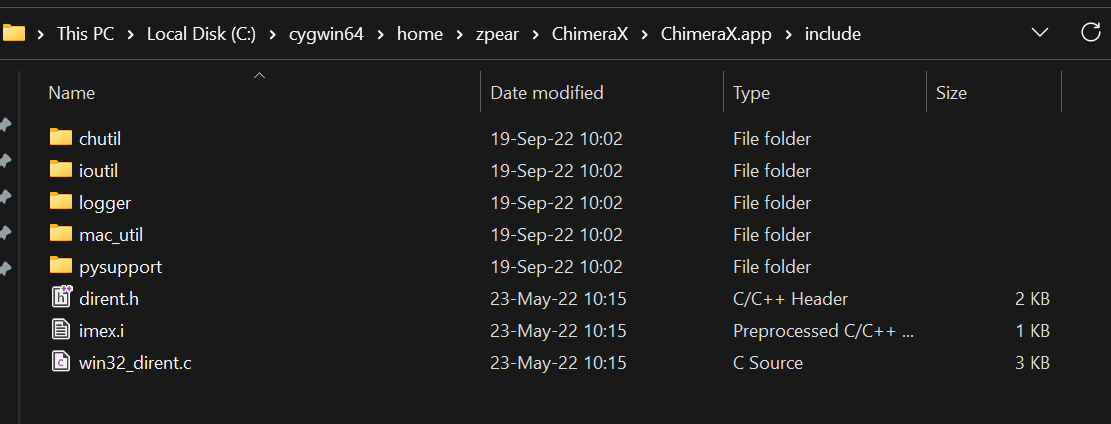Screen dimensions: 1111x424
Task: Jump to This PC in address bar
Action: click(x=85, y=34)
